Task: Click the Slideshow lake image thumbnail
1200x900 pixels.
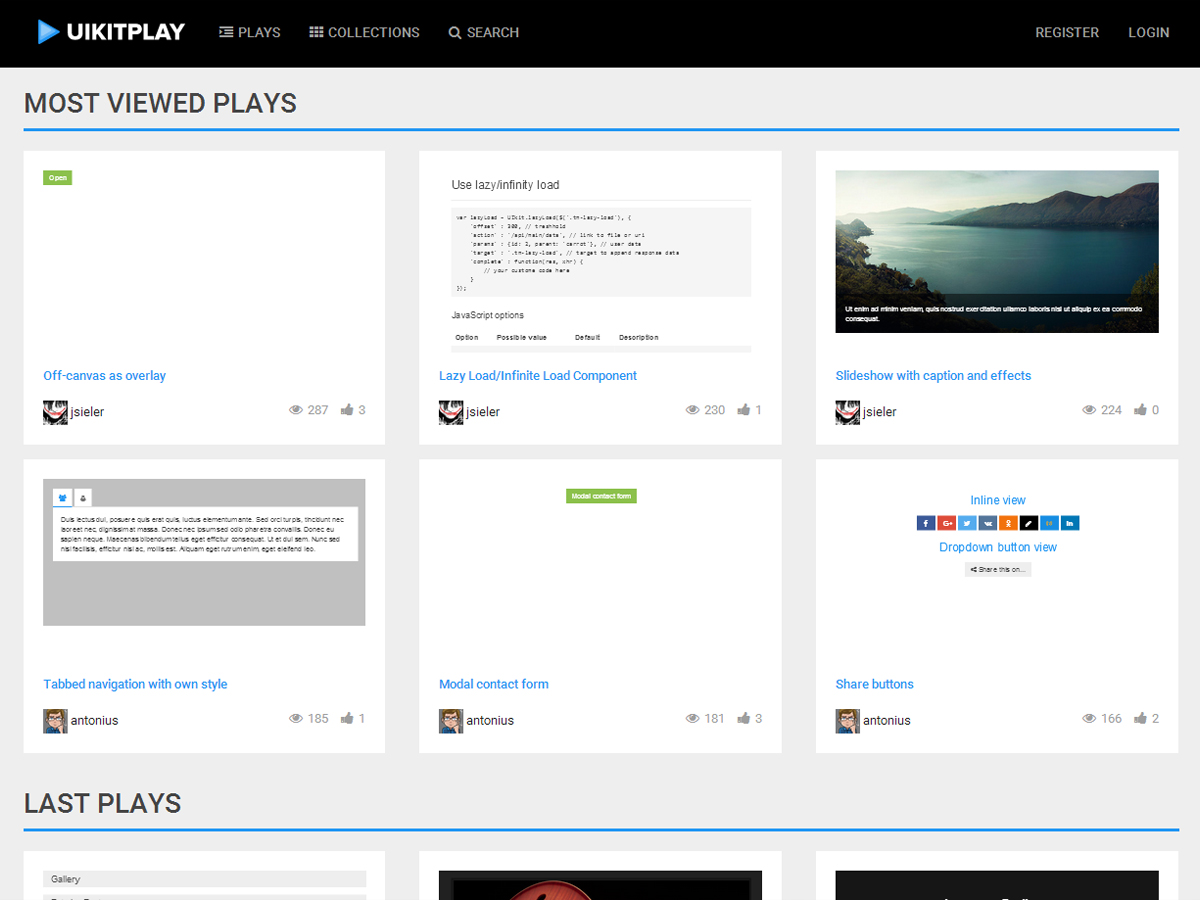Action: tap(997, 251)
